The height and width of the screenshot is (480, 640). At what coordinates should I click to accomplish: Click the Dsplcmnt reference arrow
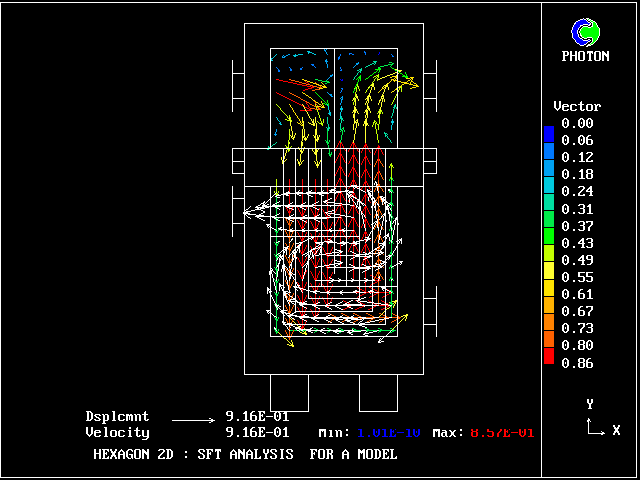[x=193, y=417]
